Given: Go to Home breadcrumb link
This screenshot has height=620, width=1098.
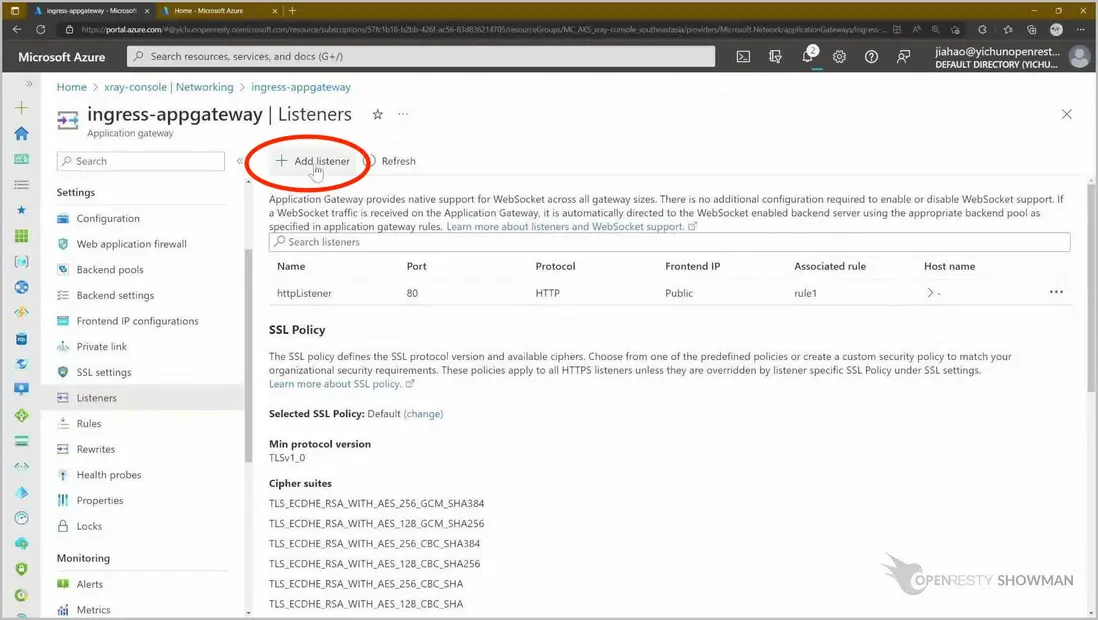Looking at the screenshot, I should [x=71, y=87].
